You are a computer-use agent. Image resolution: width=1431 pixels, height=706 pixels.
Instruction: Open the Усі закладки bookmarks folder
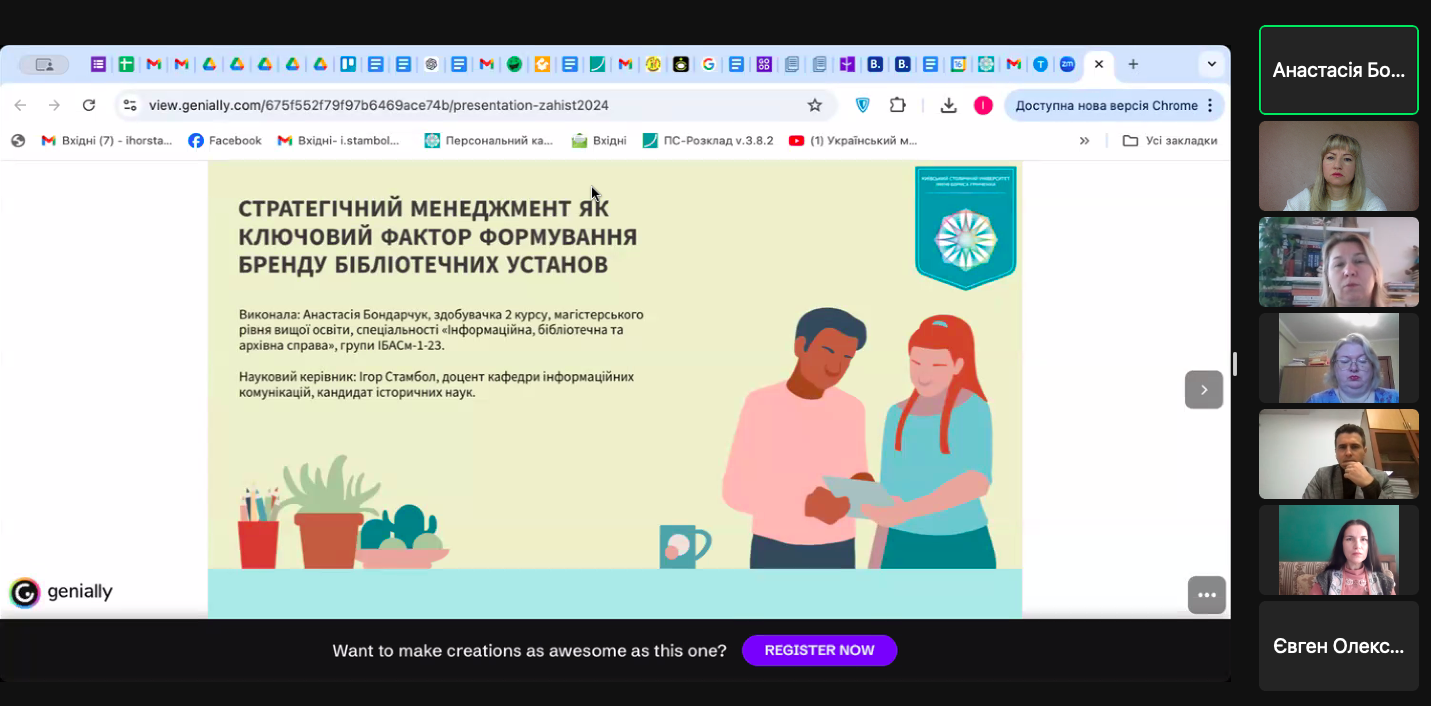coord(1170,141)
